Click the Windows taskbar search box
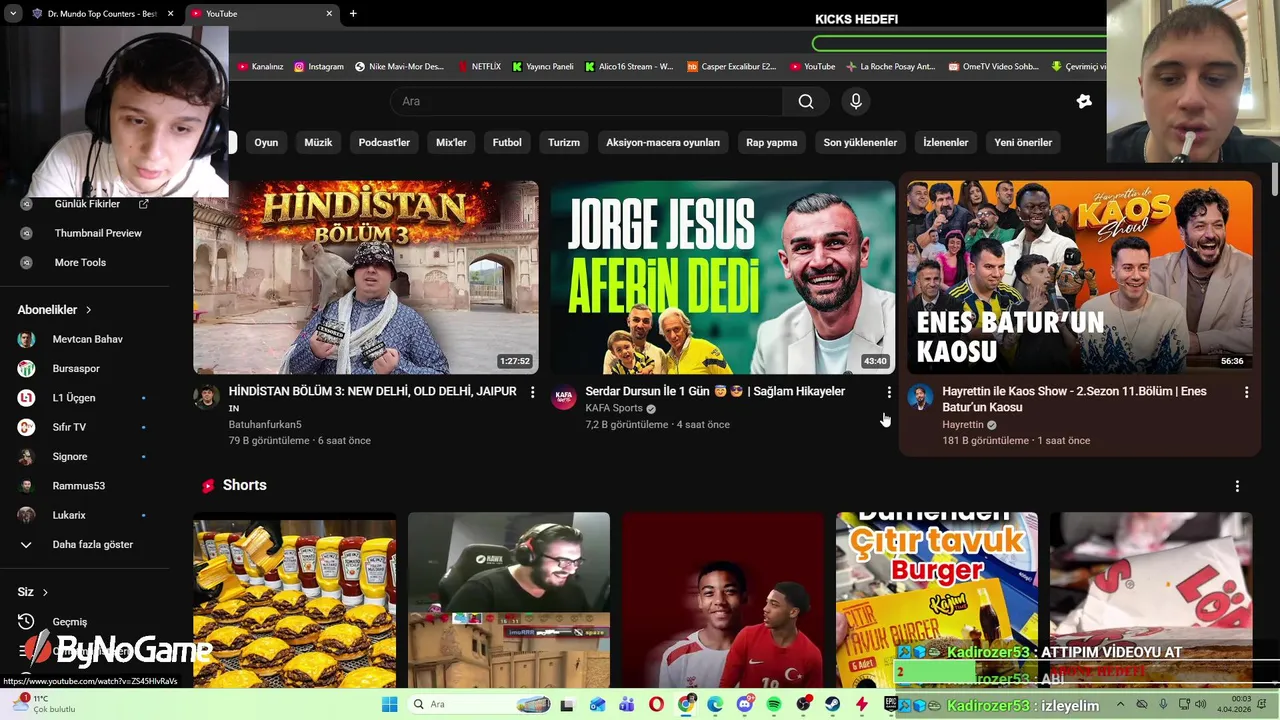This screenshot has height=720, width=1280. click(x=478, y=704)
